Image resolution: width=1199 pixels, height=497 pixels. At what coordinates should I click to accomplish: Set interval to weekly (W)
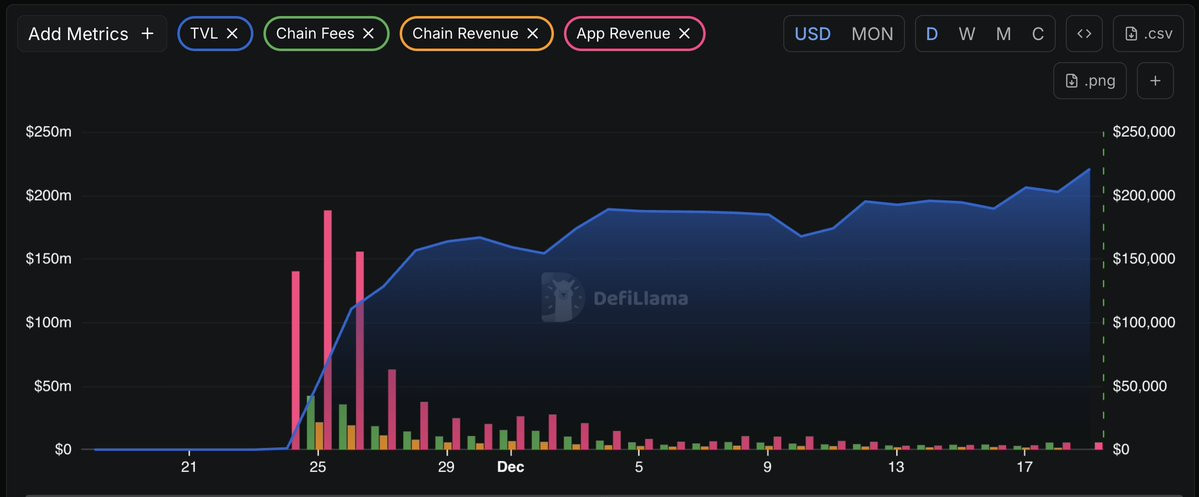[x=967, y=34]
